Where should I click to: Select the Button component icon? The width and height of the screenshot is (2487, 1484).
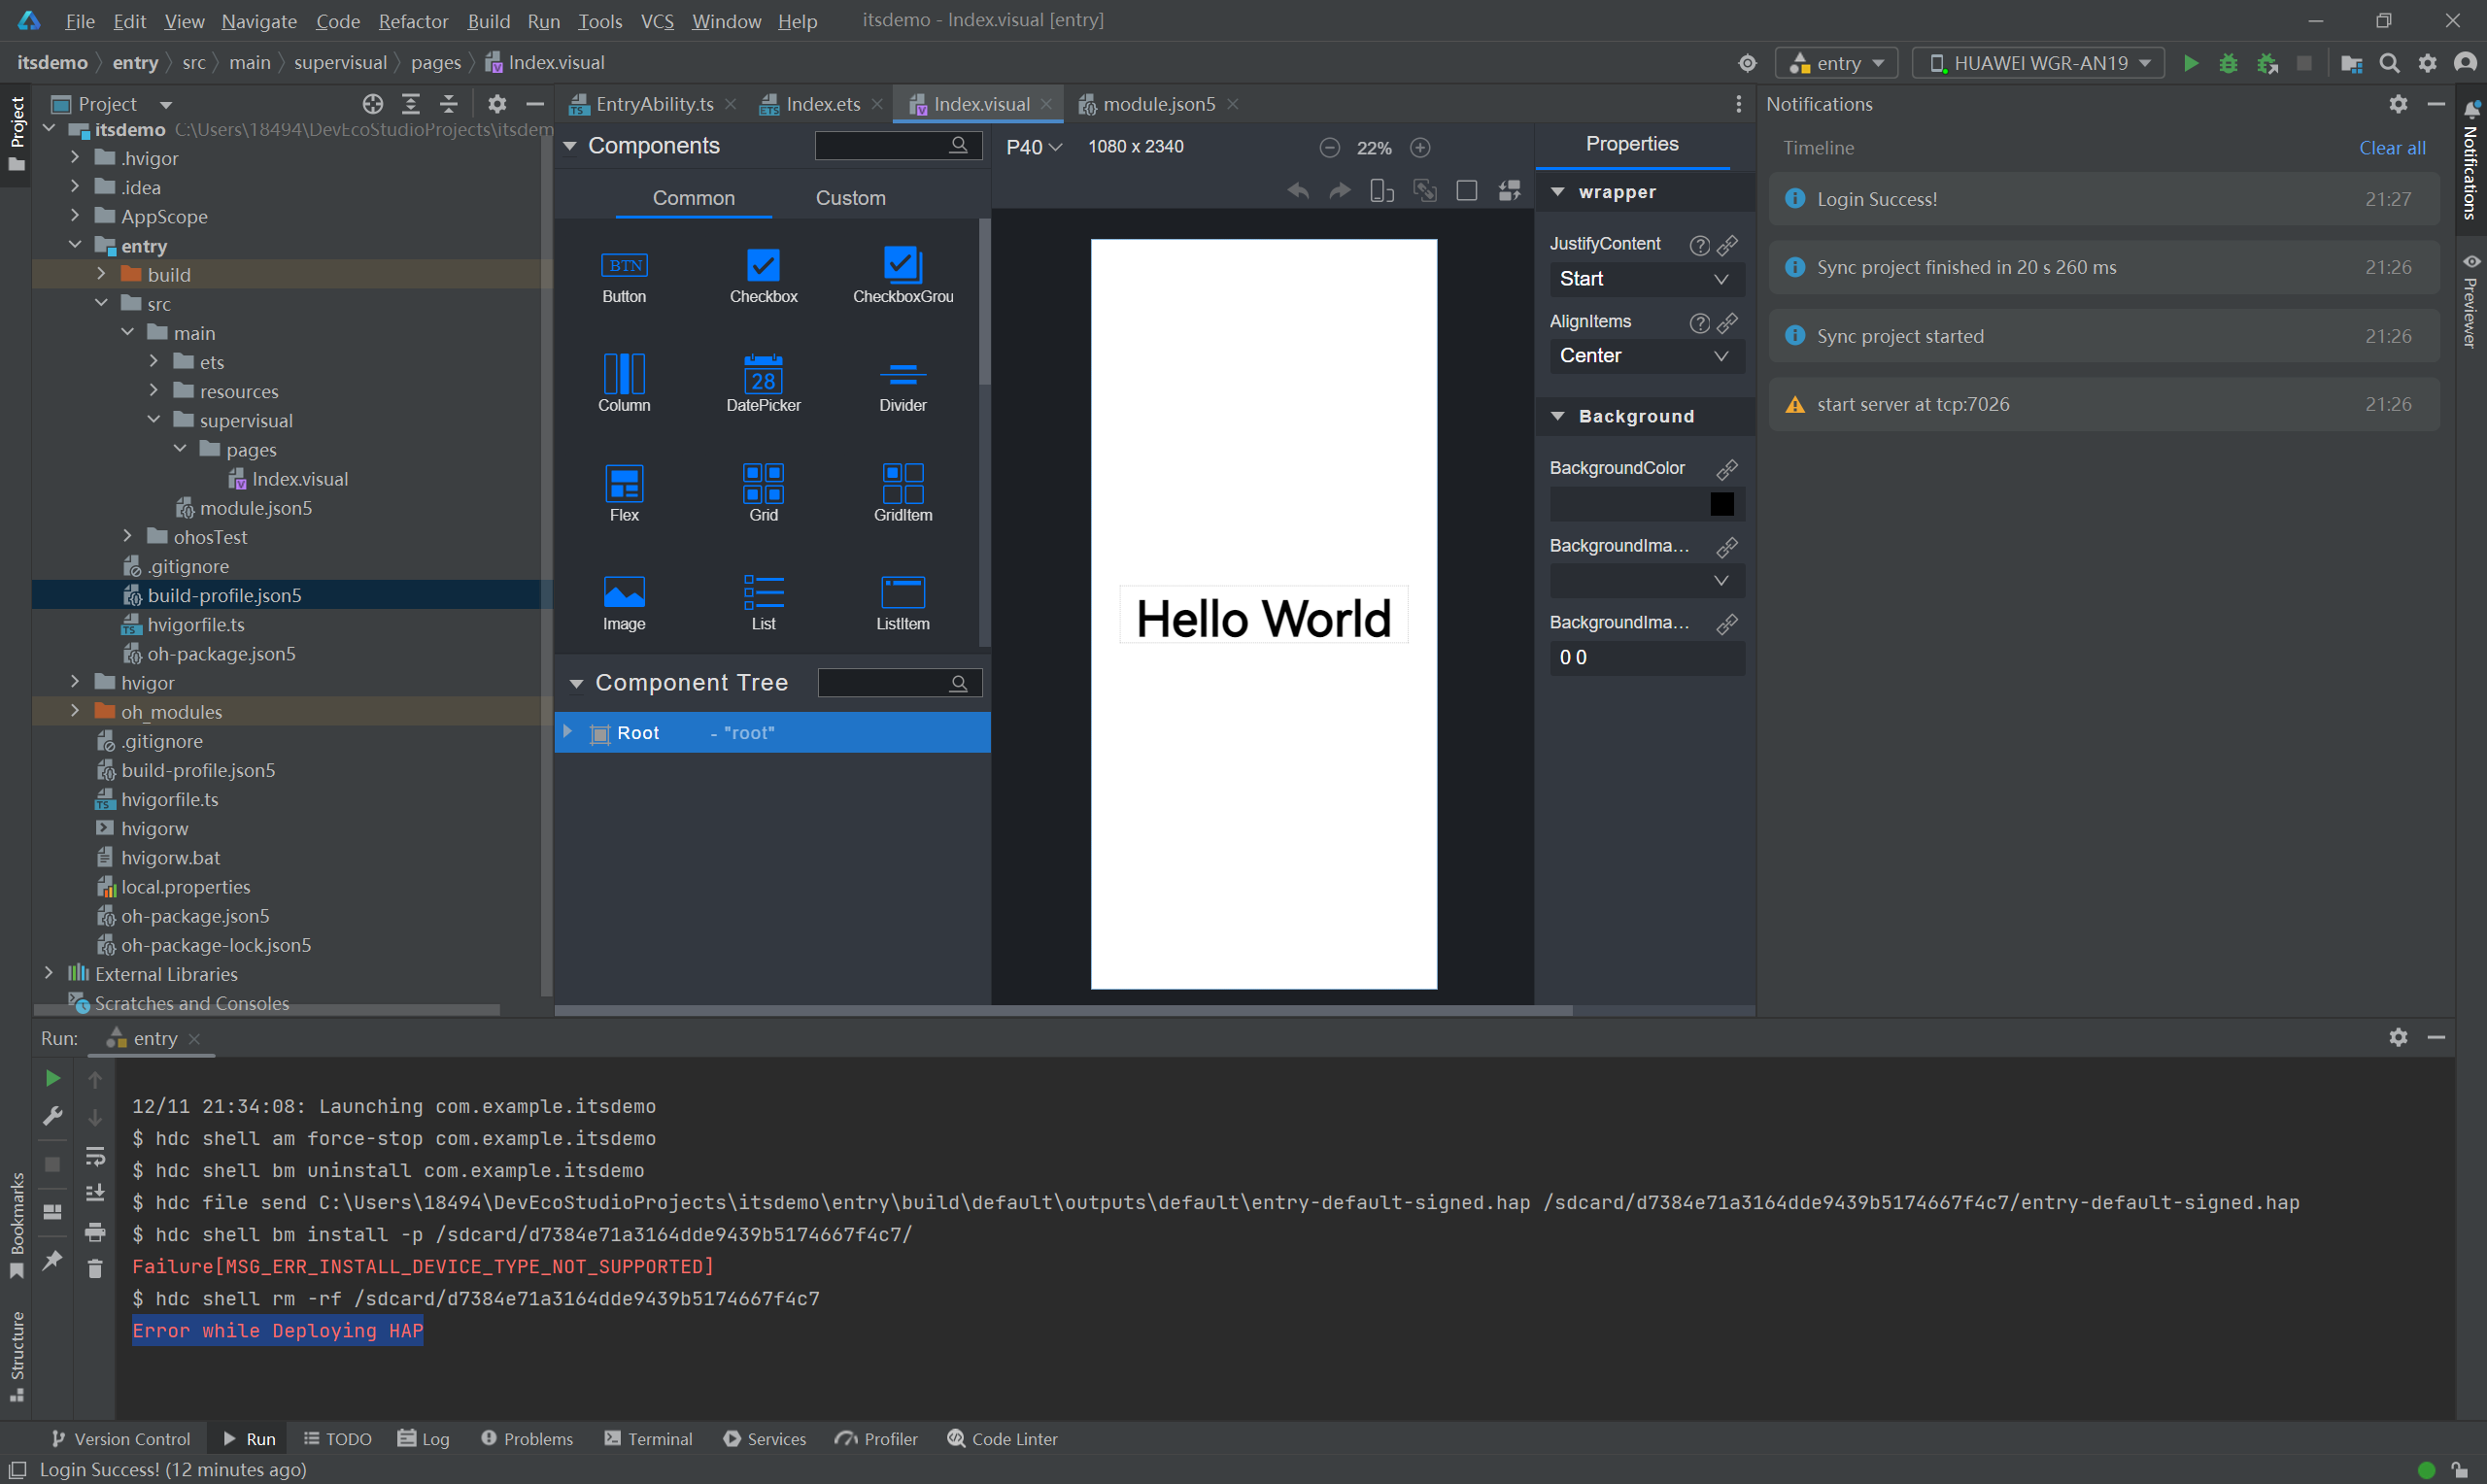(x=624, y=265)
